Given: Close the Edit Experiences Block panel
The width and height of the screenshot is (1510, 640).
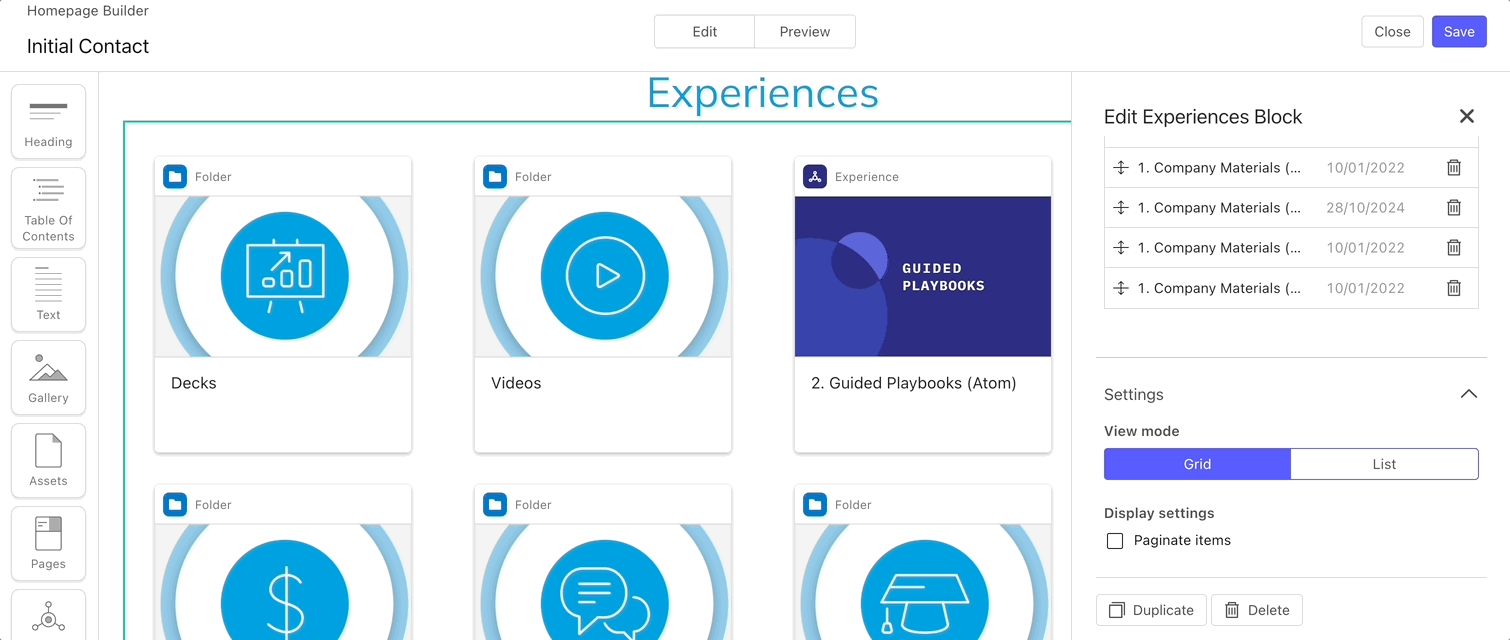Looking at the screenshot, I should click(x=1467, y=117).
